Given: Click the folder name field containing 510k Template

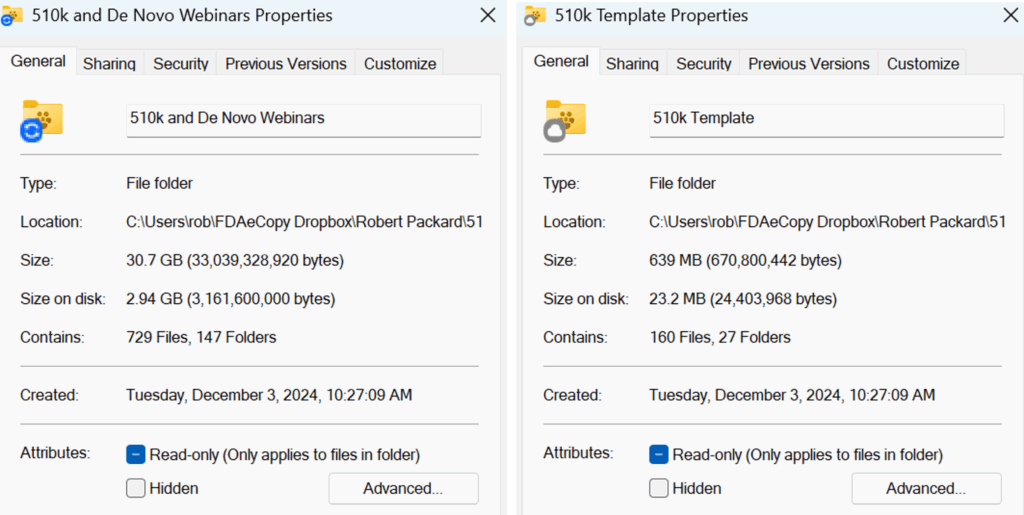Looking at the screenshot, I should tap(826, 118).
